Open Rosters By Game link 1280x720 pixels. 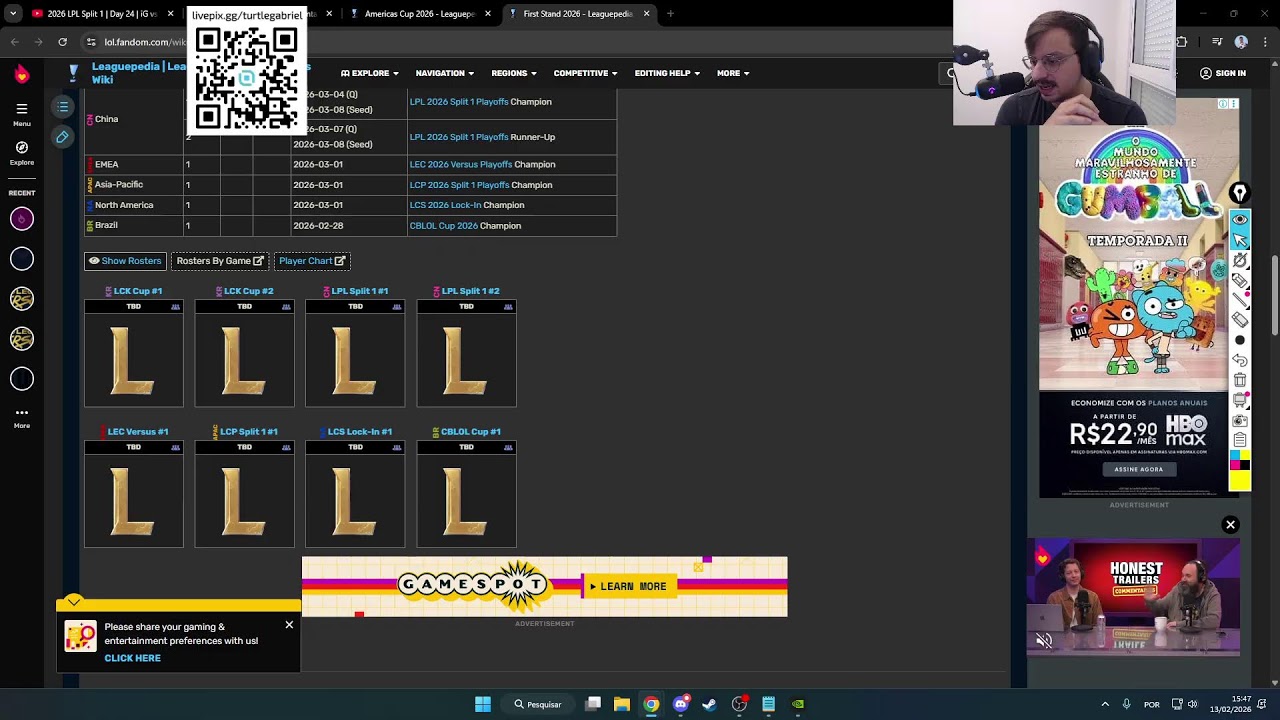pyautogui.click(x=220, y=261)
